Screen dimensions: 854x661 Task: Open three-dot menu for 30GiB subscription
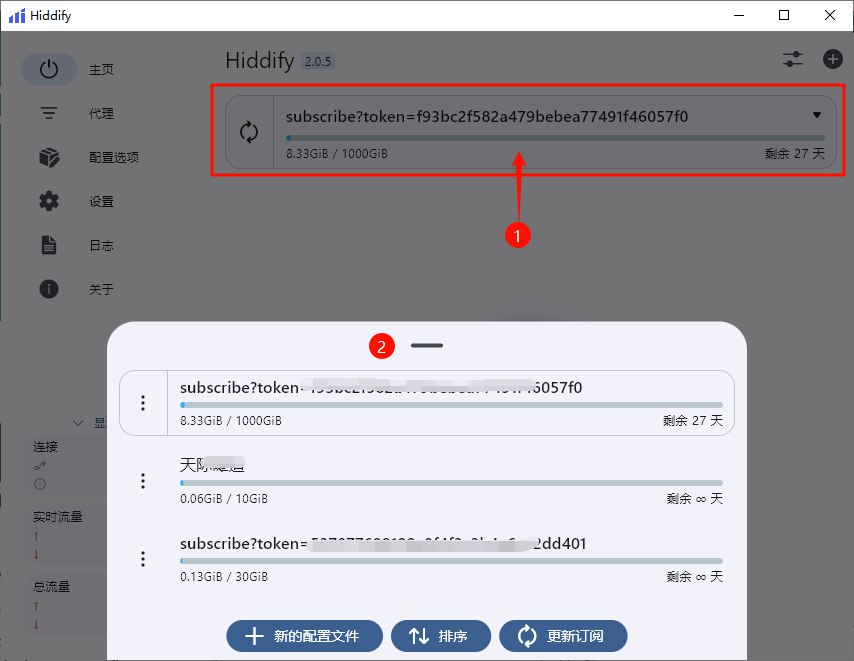(x=143, y=559)
